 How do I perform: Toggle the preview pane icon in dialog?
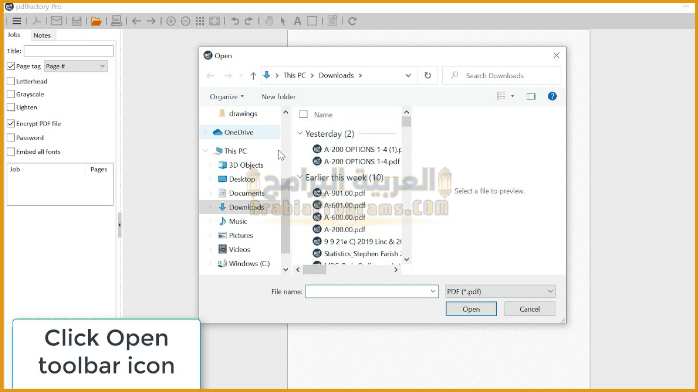pos(531,96)
